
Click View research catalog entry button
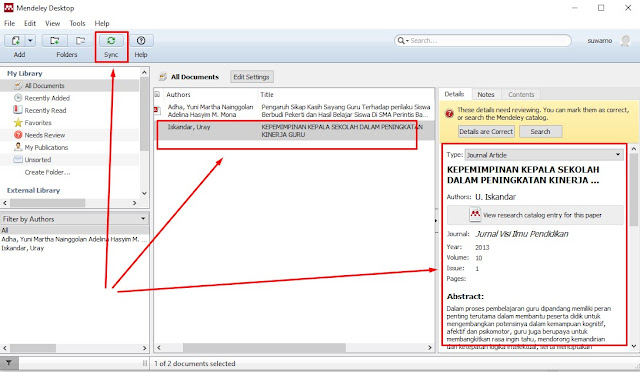click(x=536, y=215)
